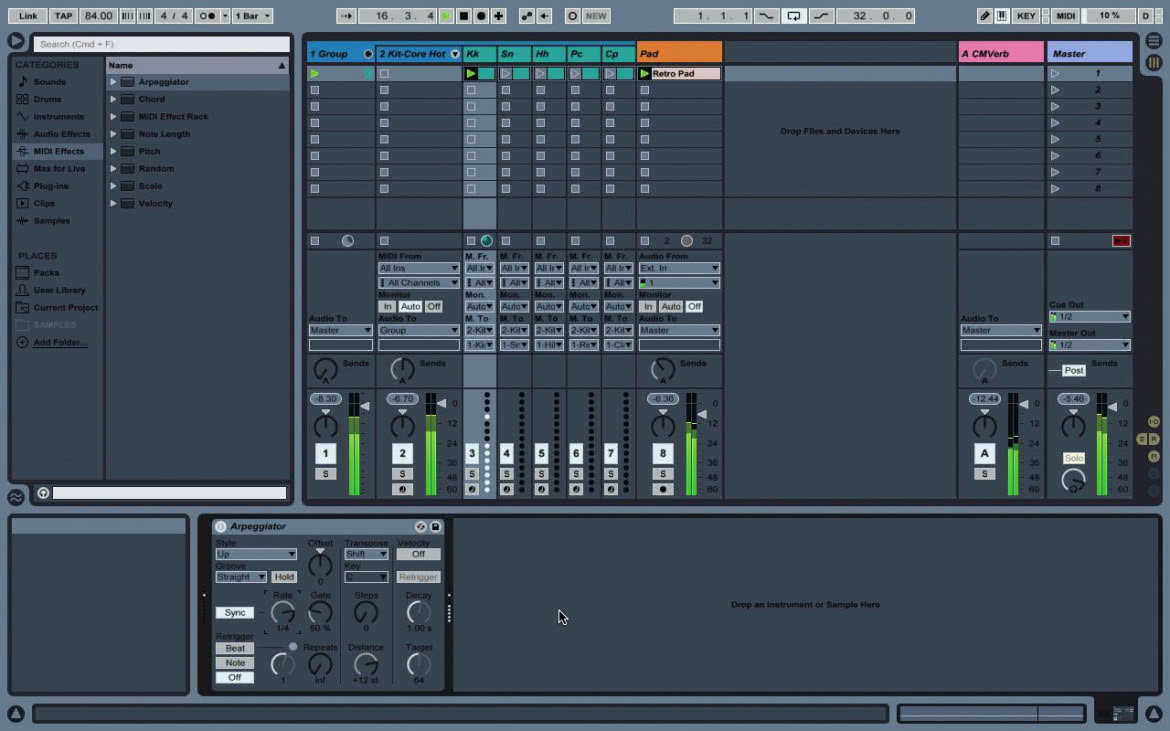Deactivate track 8 Pad with its activator

pos(663,454)
